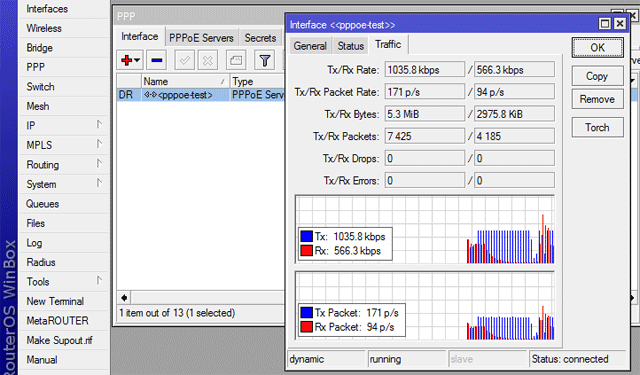Click the Disable X icon in PPP toolbar
Screen dimensions: 640x375
coord(208,60)
